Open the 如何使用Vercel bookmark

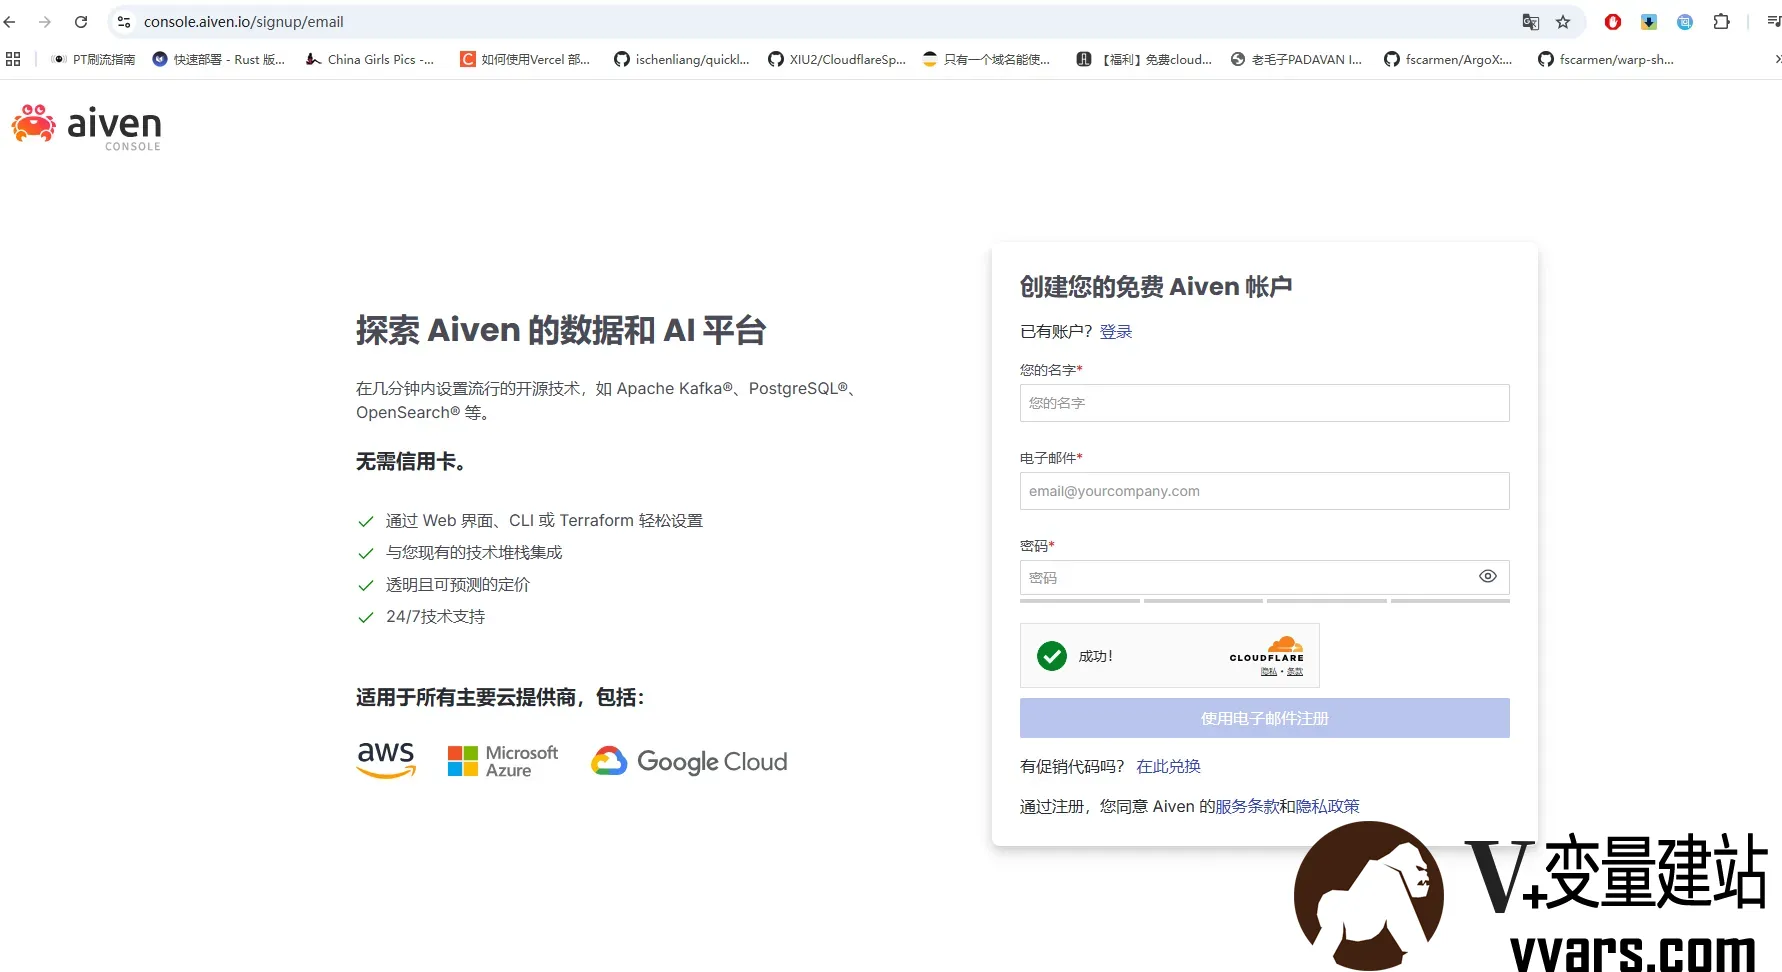point(525,59)
